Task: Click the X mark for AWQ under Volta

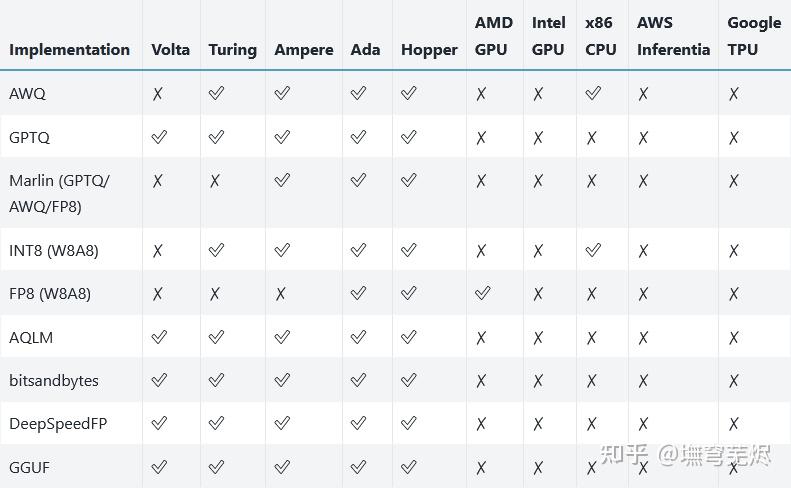Action: point(158,94)
